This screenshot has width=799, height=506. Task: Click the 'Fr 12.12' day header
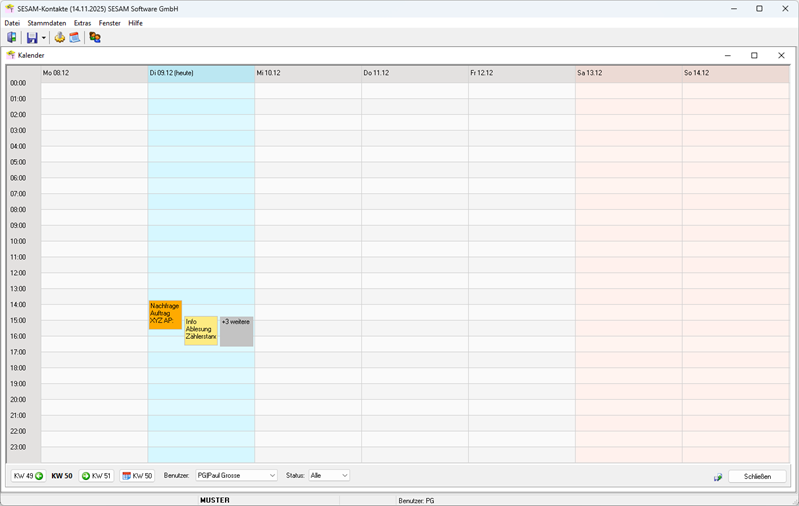(522, 73)
